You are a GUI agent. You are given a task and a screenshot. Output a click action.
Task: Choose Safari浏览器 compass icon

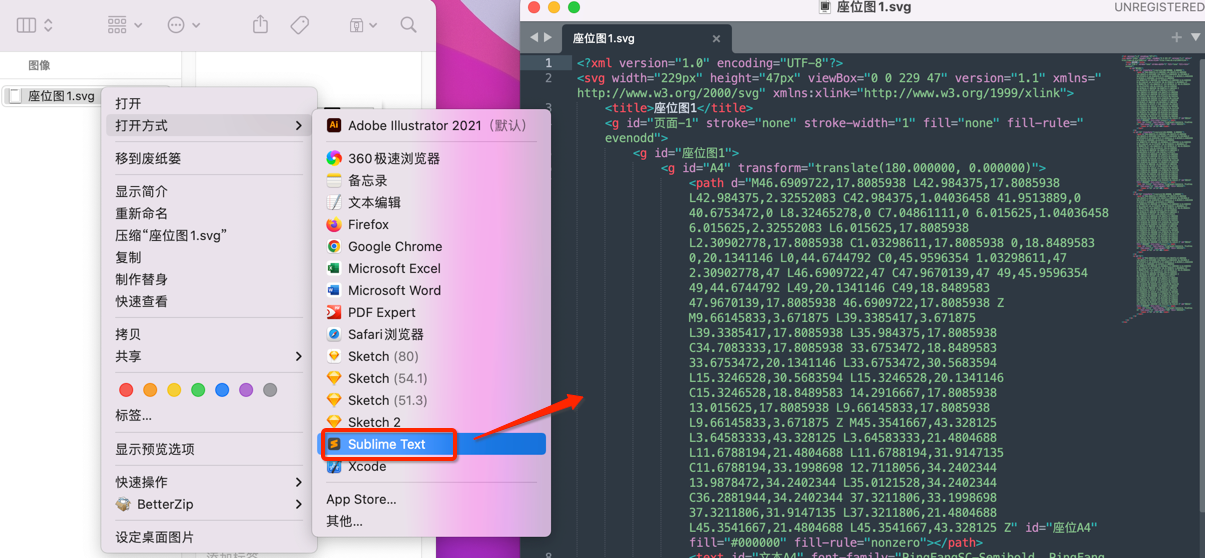[x=334, y=334]
